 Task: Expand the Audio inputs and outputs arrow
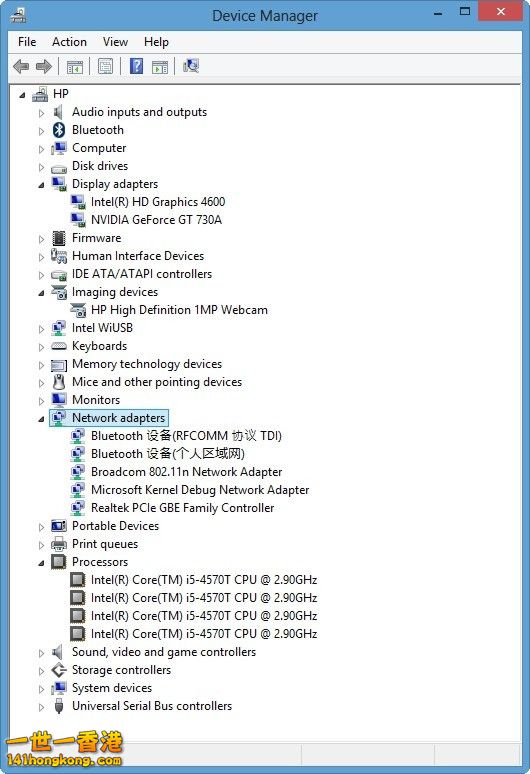click(41, 113)
